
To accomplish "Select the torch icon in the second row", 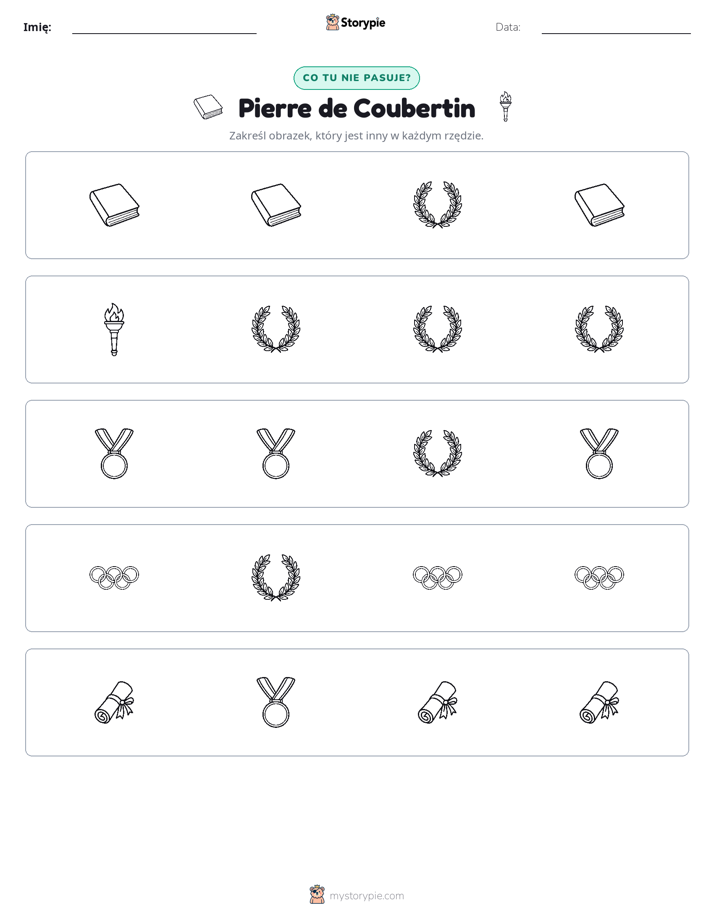I will click(x=114, y=329).
